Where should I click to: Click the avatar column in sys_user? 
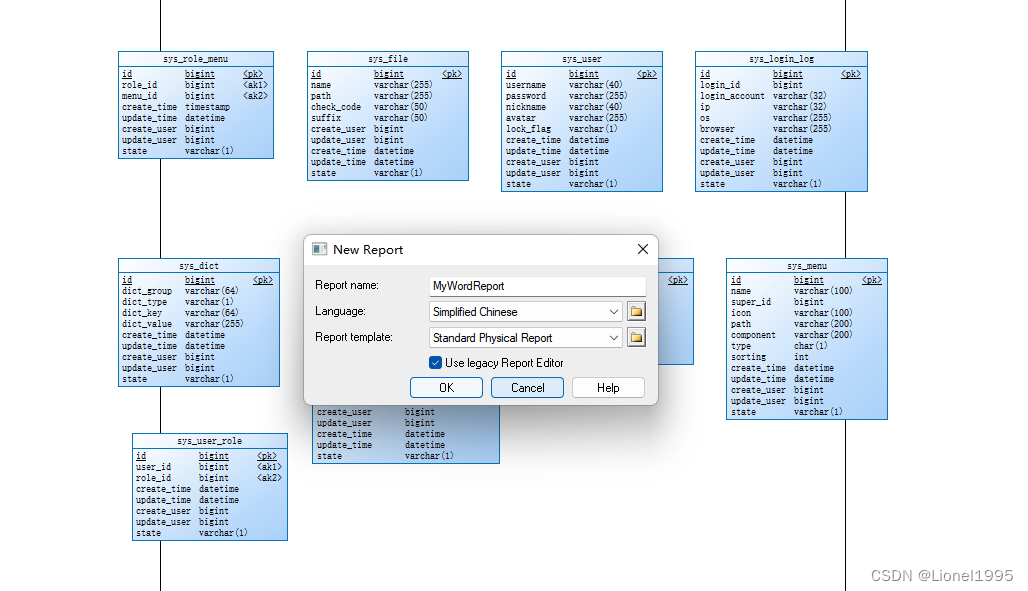pos(521,118)
